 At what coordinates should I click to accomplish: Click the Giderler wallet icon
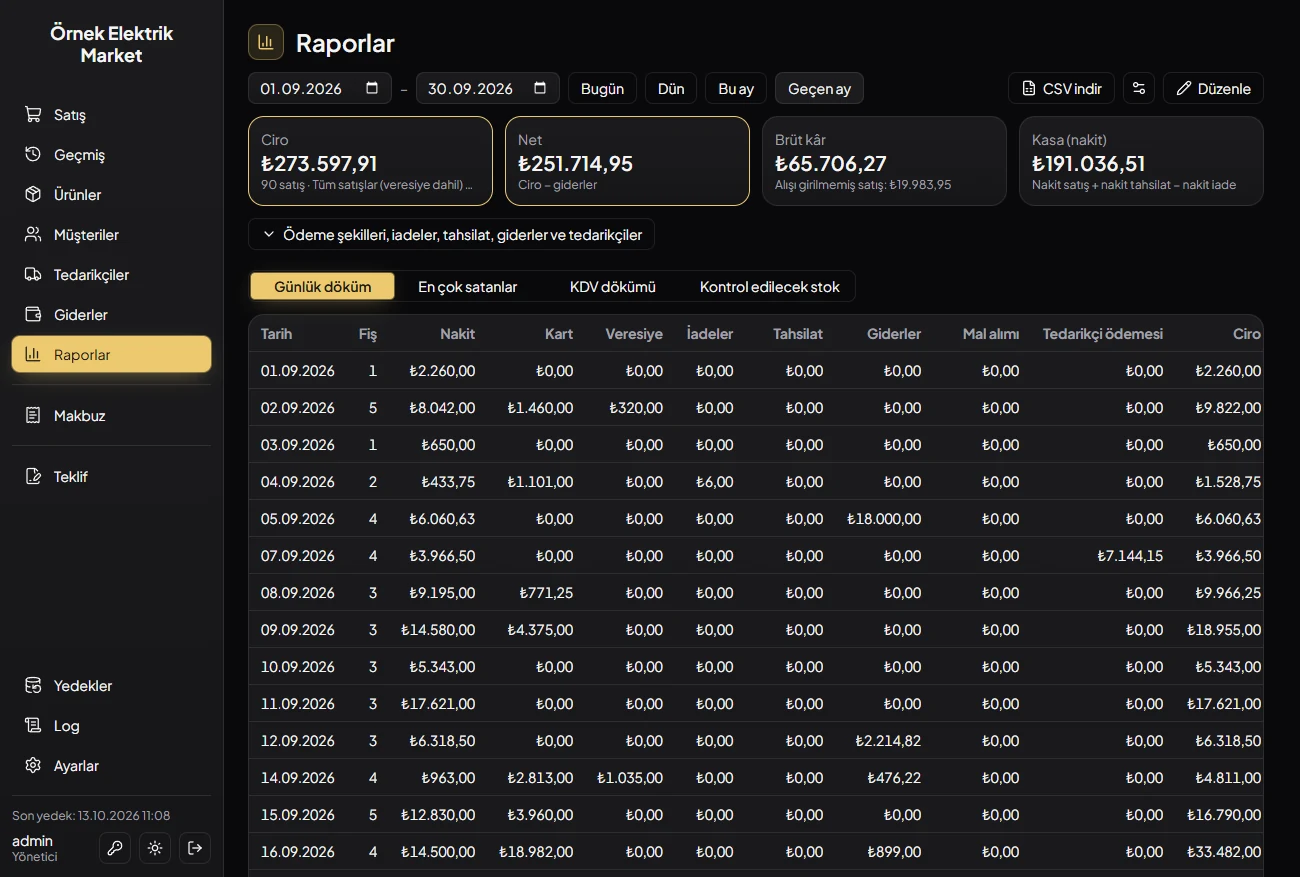[33, 315]
